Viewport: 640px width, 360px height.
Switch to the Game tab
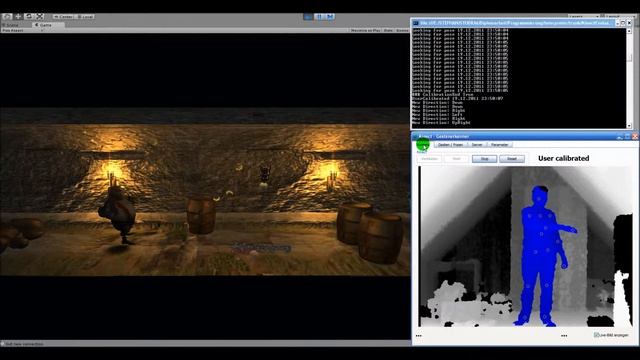(x=48, y=25)
